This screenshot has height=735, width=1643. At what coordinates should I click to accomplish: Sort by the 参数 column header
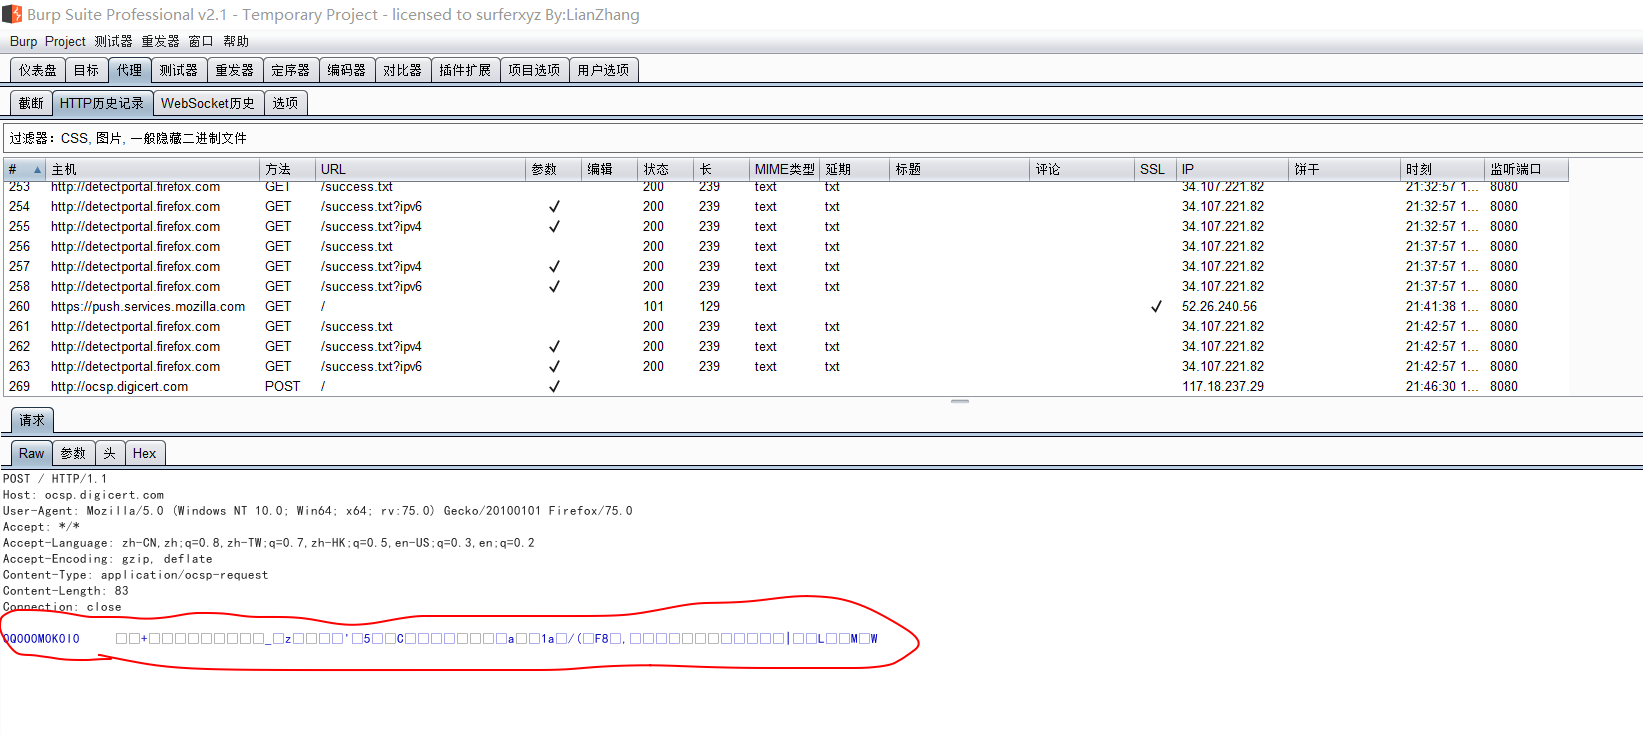553,169
